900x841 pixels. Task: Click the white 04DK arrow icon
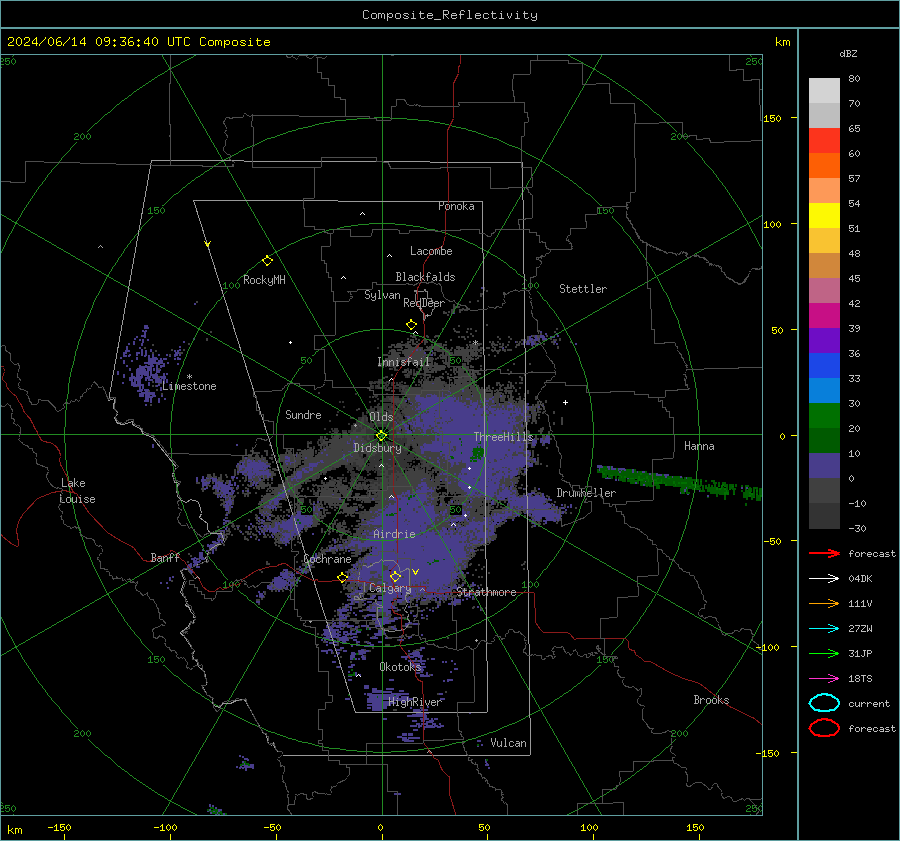[x=824, y=578]
